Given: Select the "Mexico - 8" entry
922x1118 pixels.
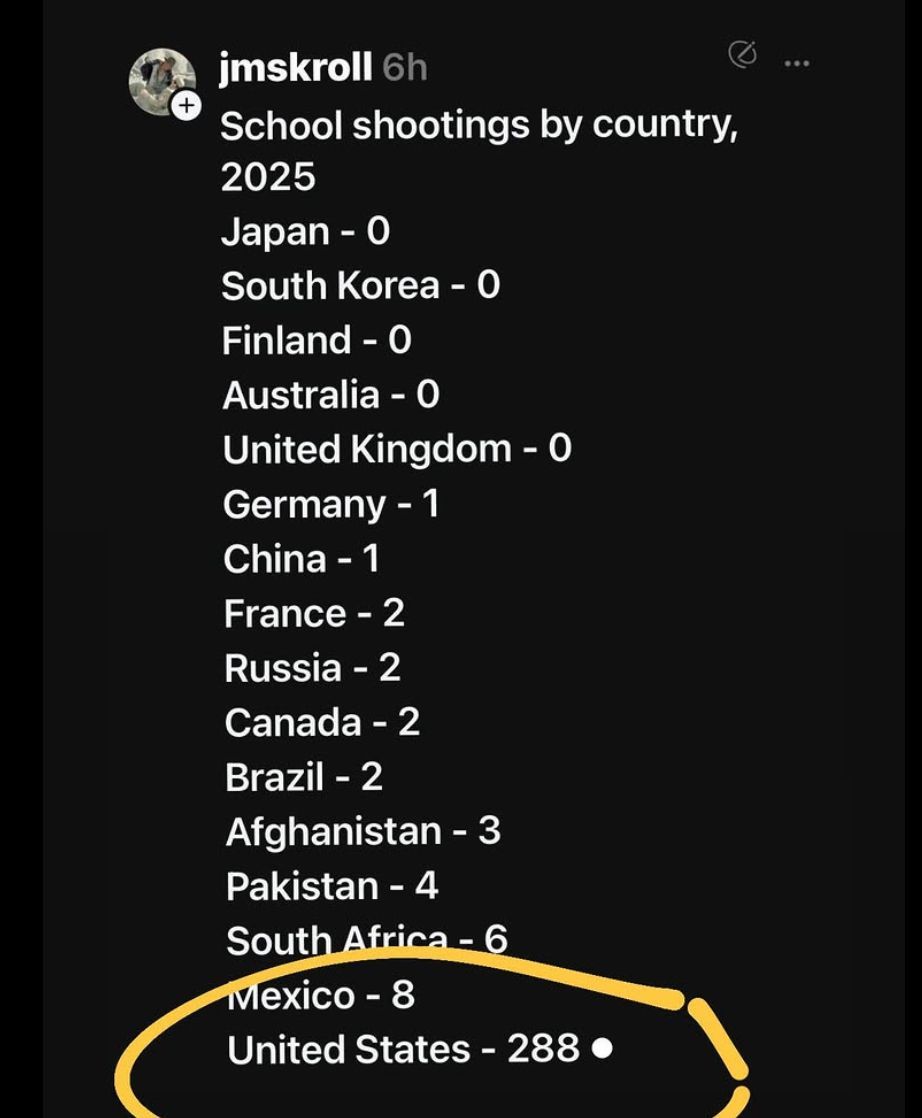Looking at the screenshot, I should click(x=322, y=995).
